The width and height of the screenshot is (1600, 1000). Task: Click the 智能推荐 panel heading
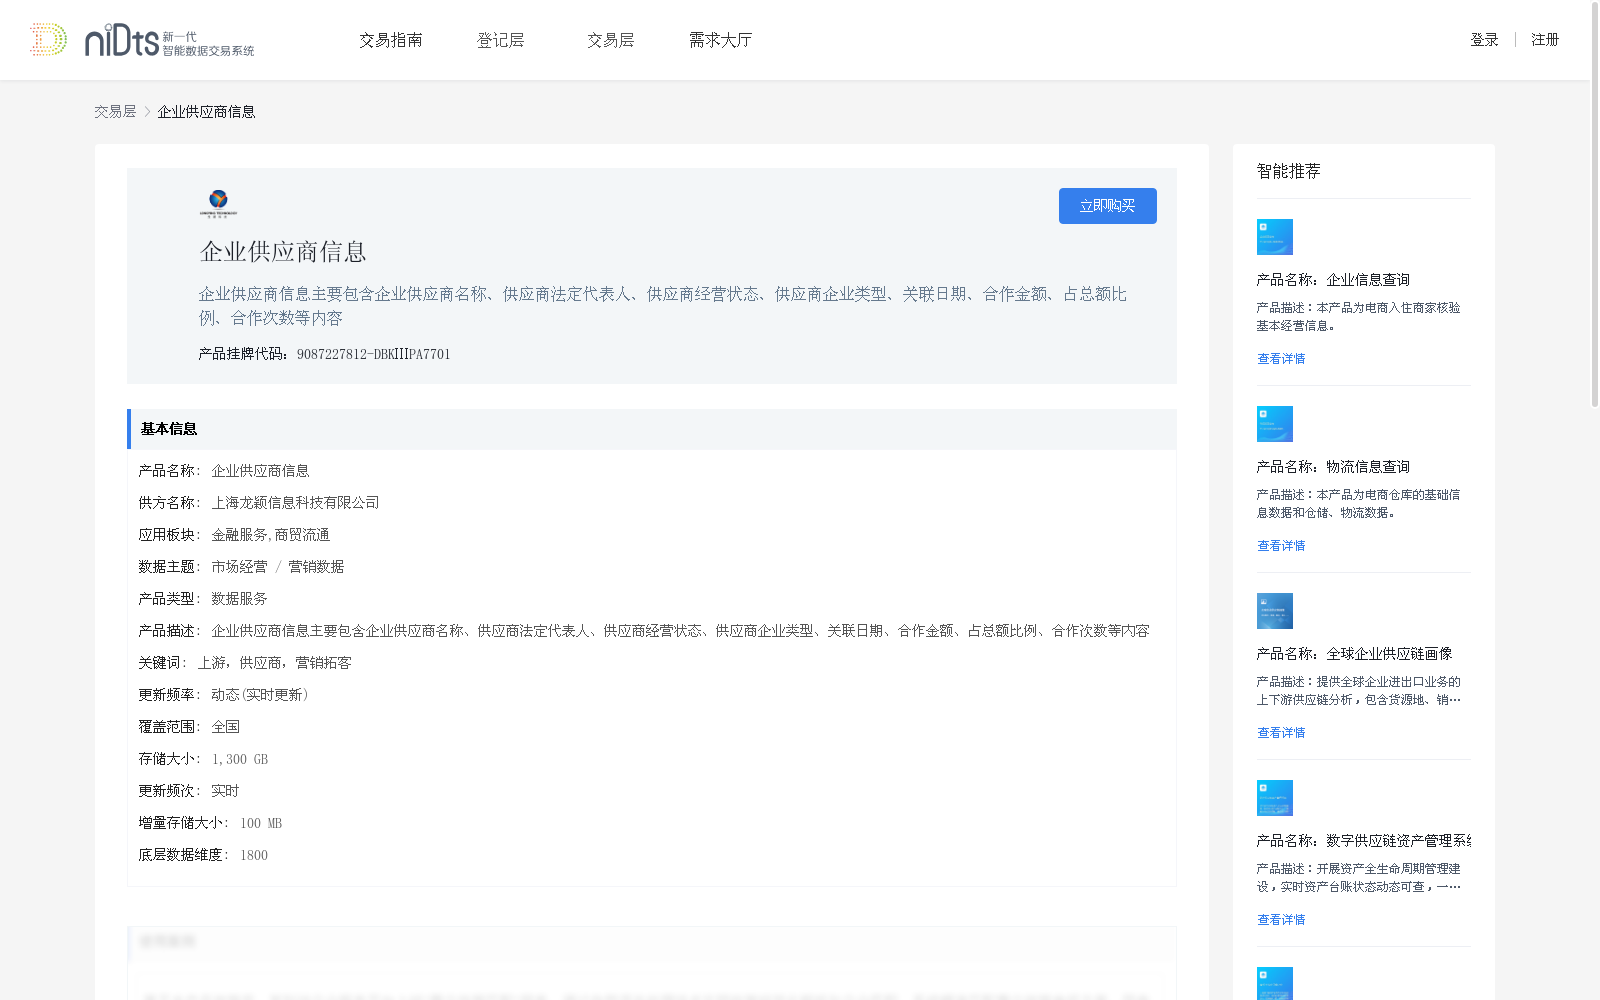tap(1288, 171)
